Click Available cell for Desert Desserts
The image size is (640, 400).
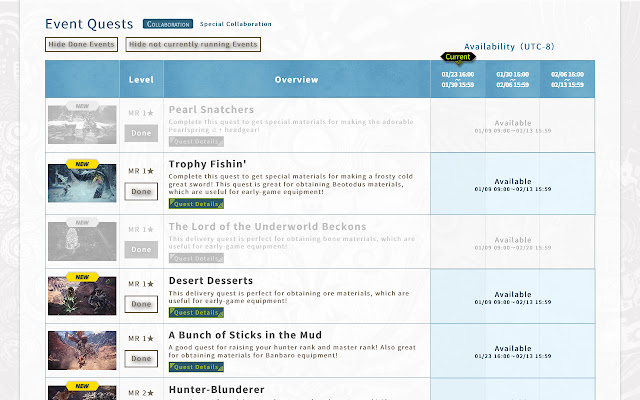click(513, 296)
